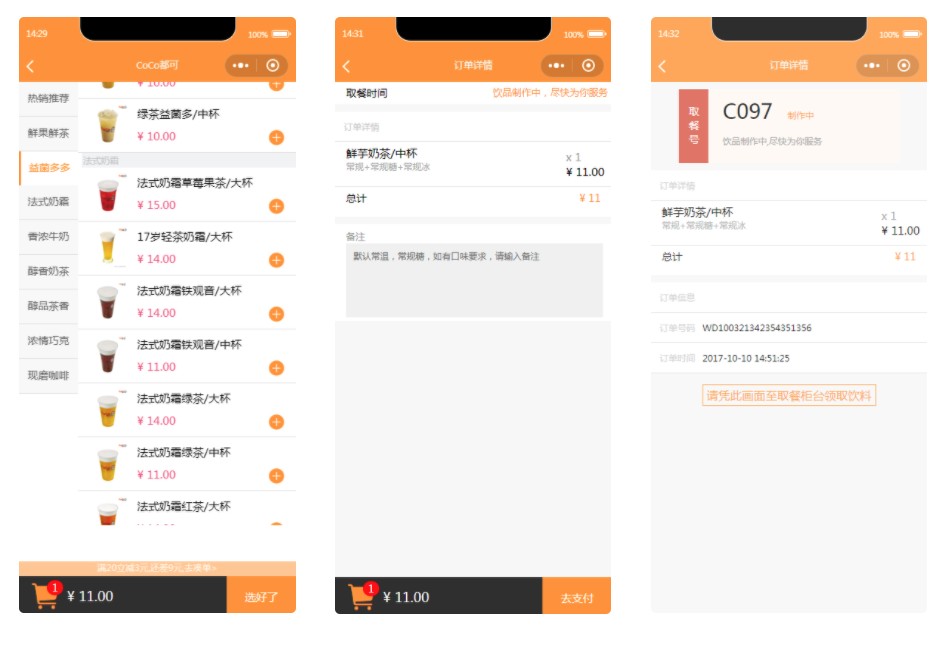The width and height of the screenshot is (945, 645).
Task: Go back from the 14:31 订单详情 screen
Action: pos(346,66)
